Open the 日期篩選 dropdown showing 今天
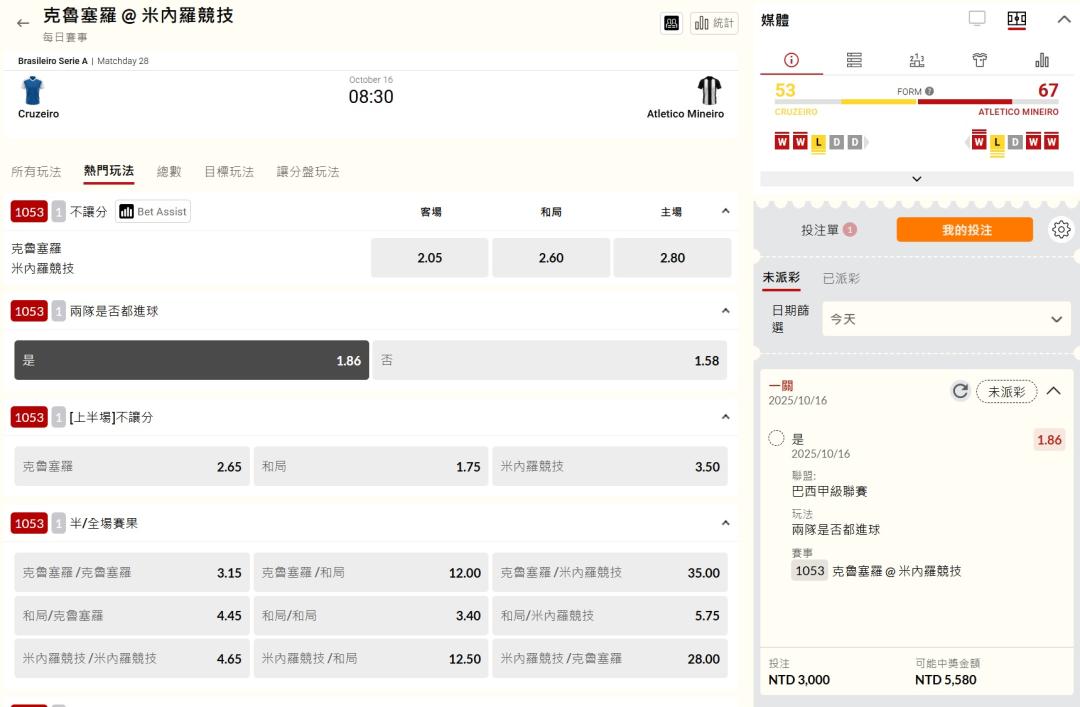 coord(945,320)
